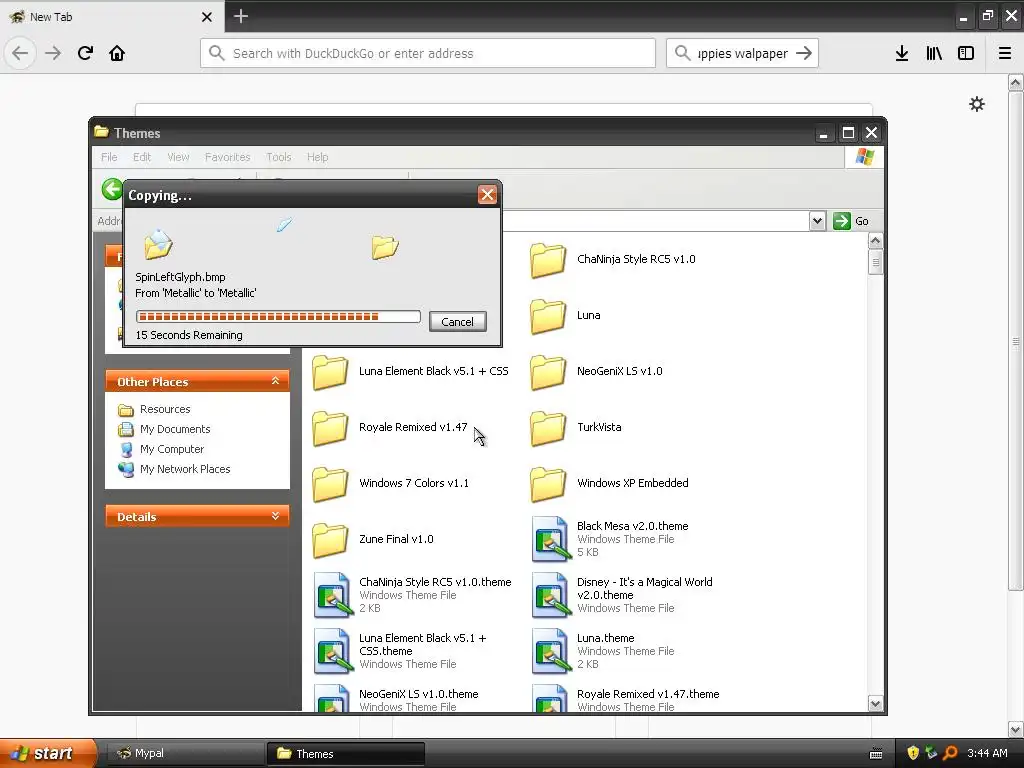The image size is (1024, 768).
Task: Click the walpaper search field
Action: [743, 53]
